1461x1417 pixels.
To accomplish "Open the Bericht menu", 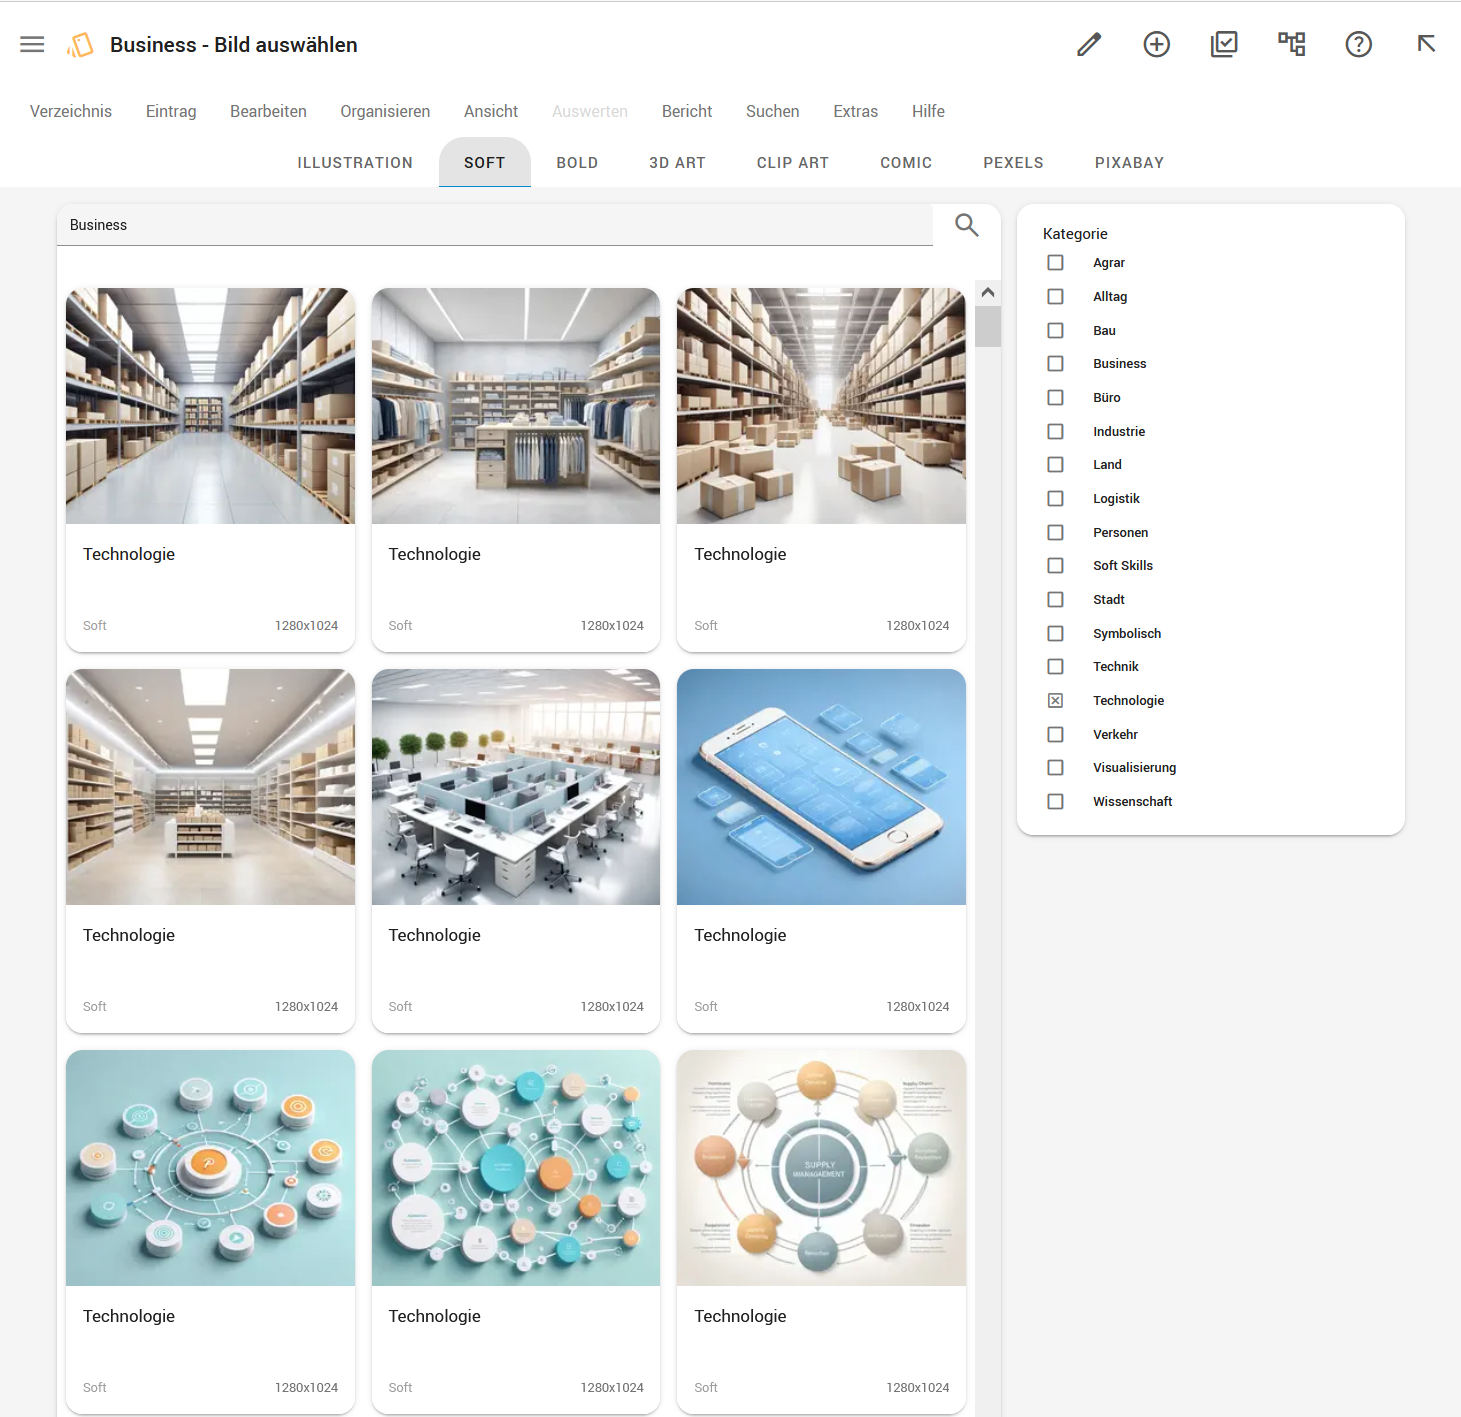I will pos(687,111).
